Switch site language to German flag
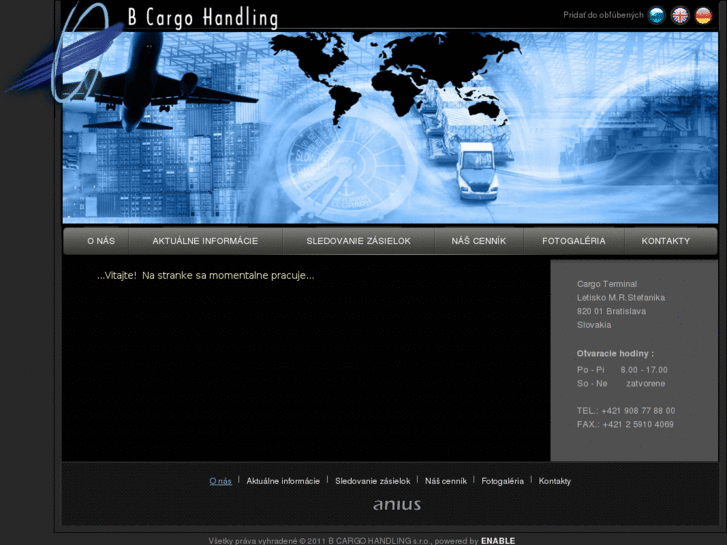This screenshot has width=727, height=545. click(703, 16)
